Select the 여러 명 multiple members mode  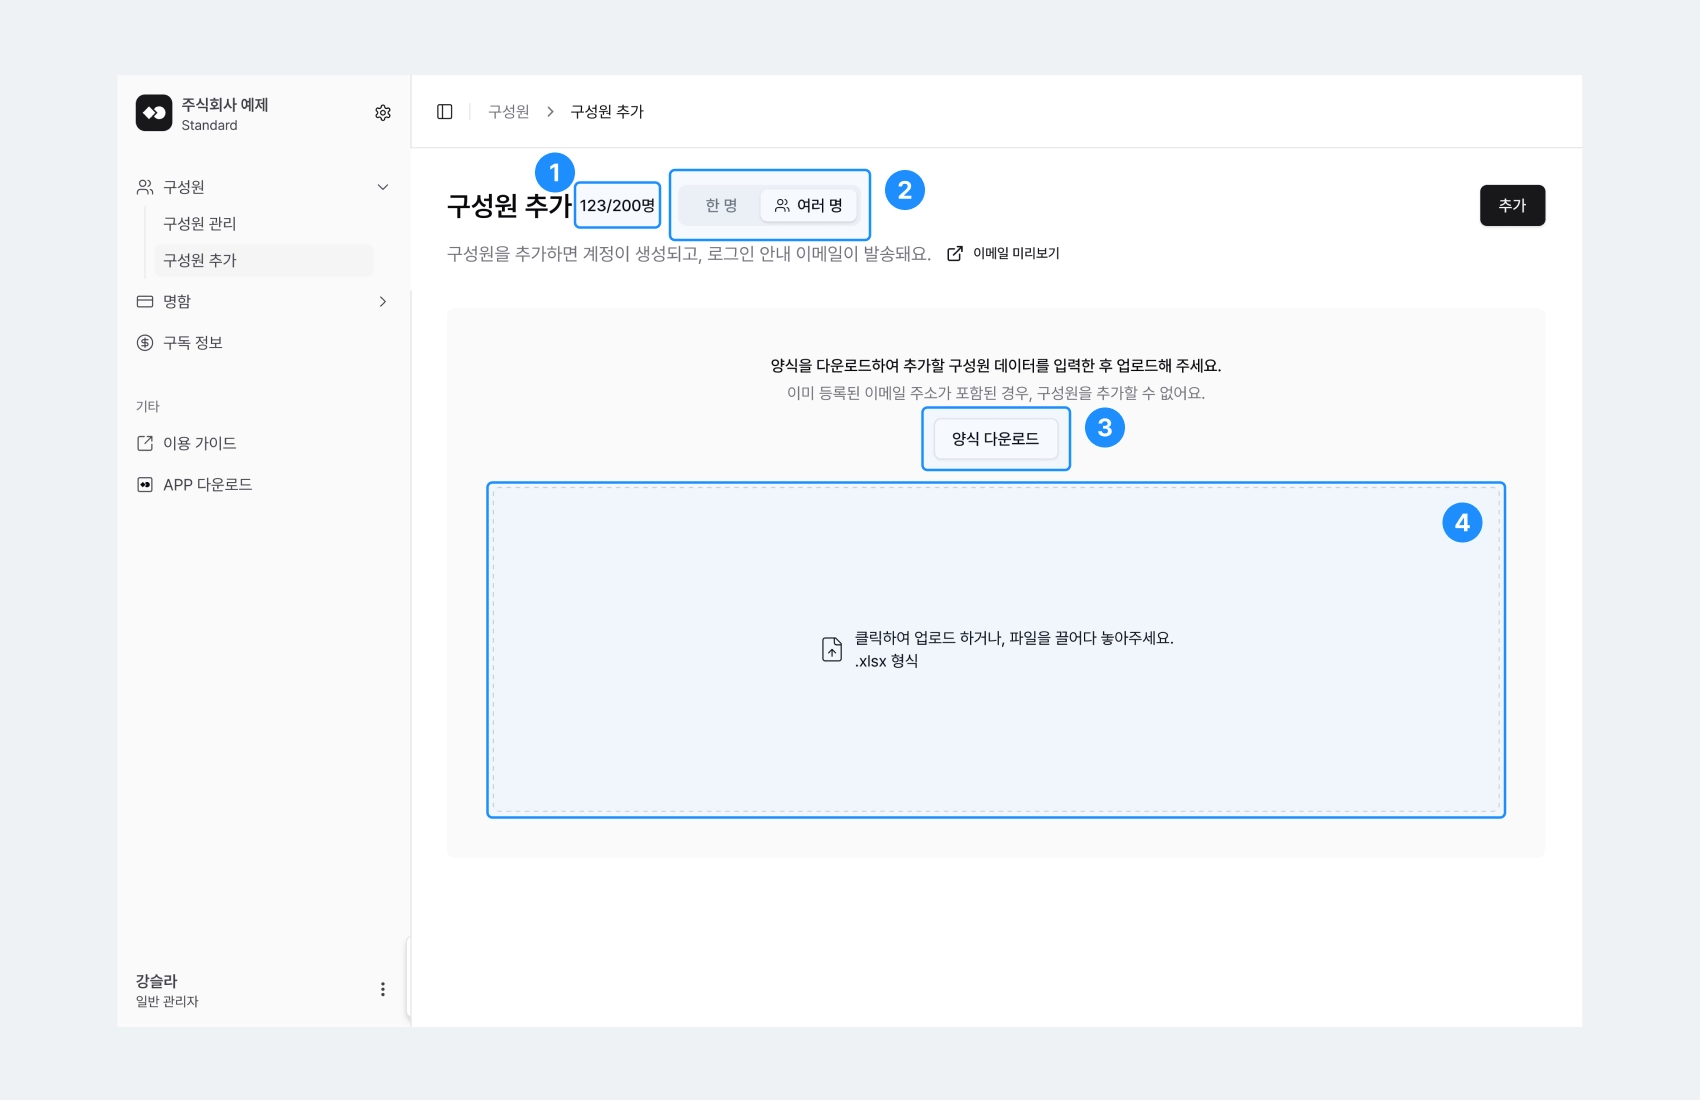(x=809, y=206)
